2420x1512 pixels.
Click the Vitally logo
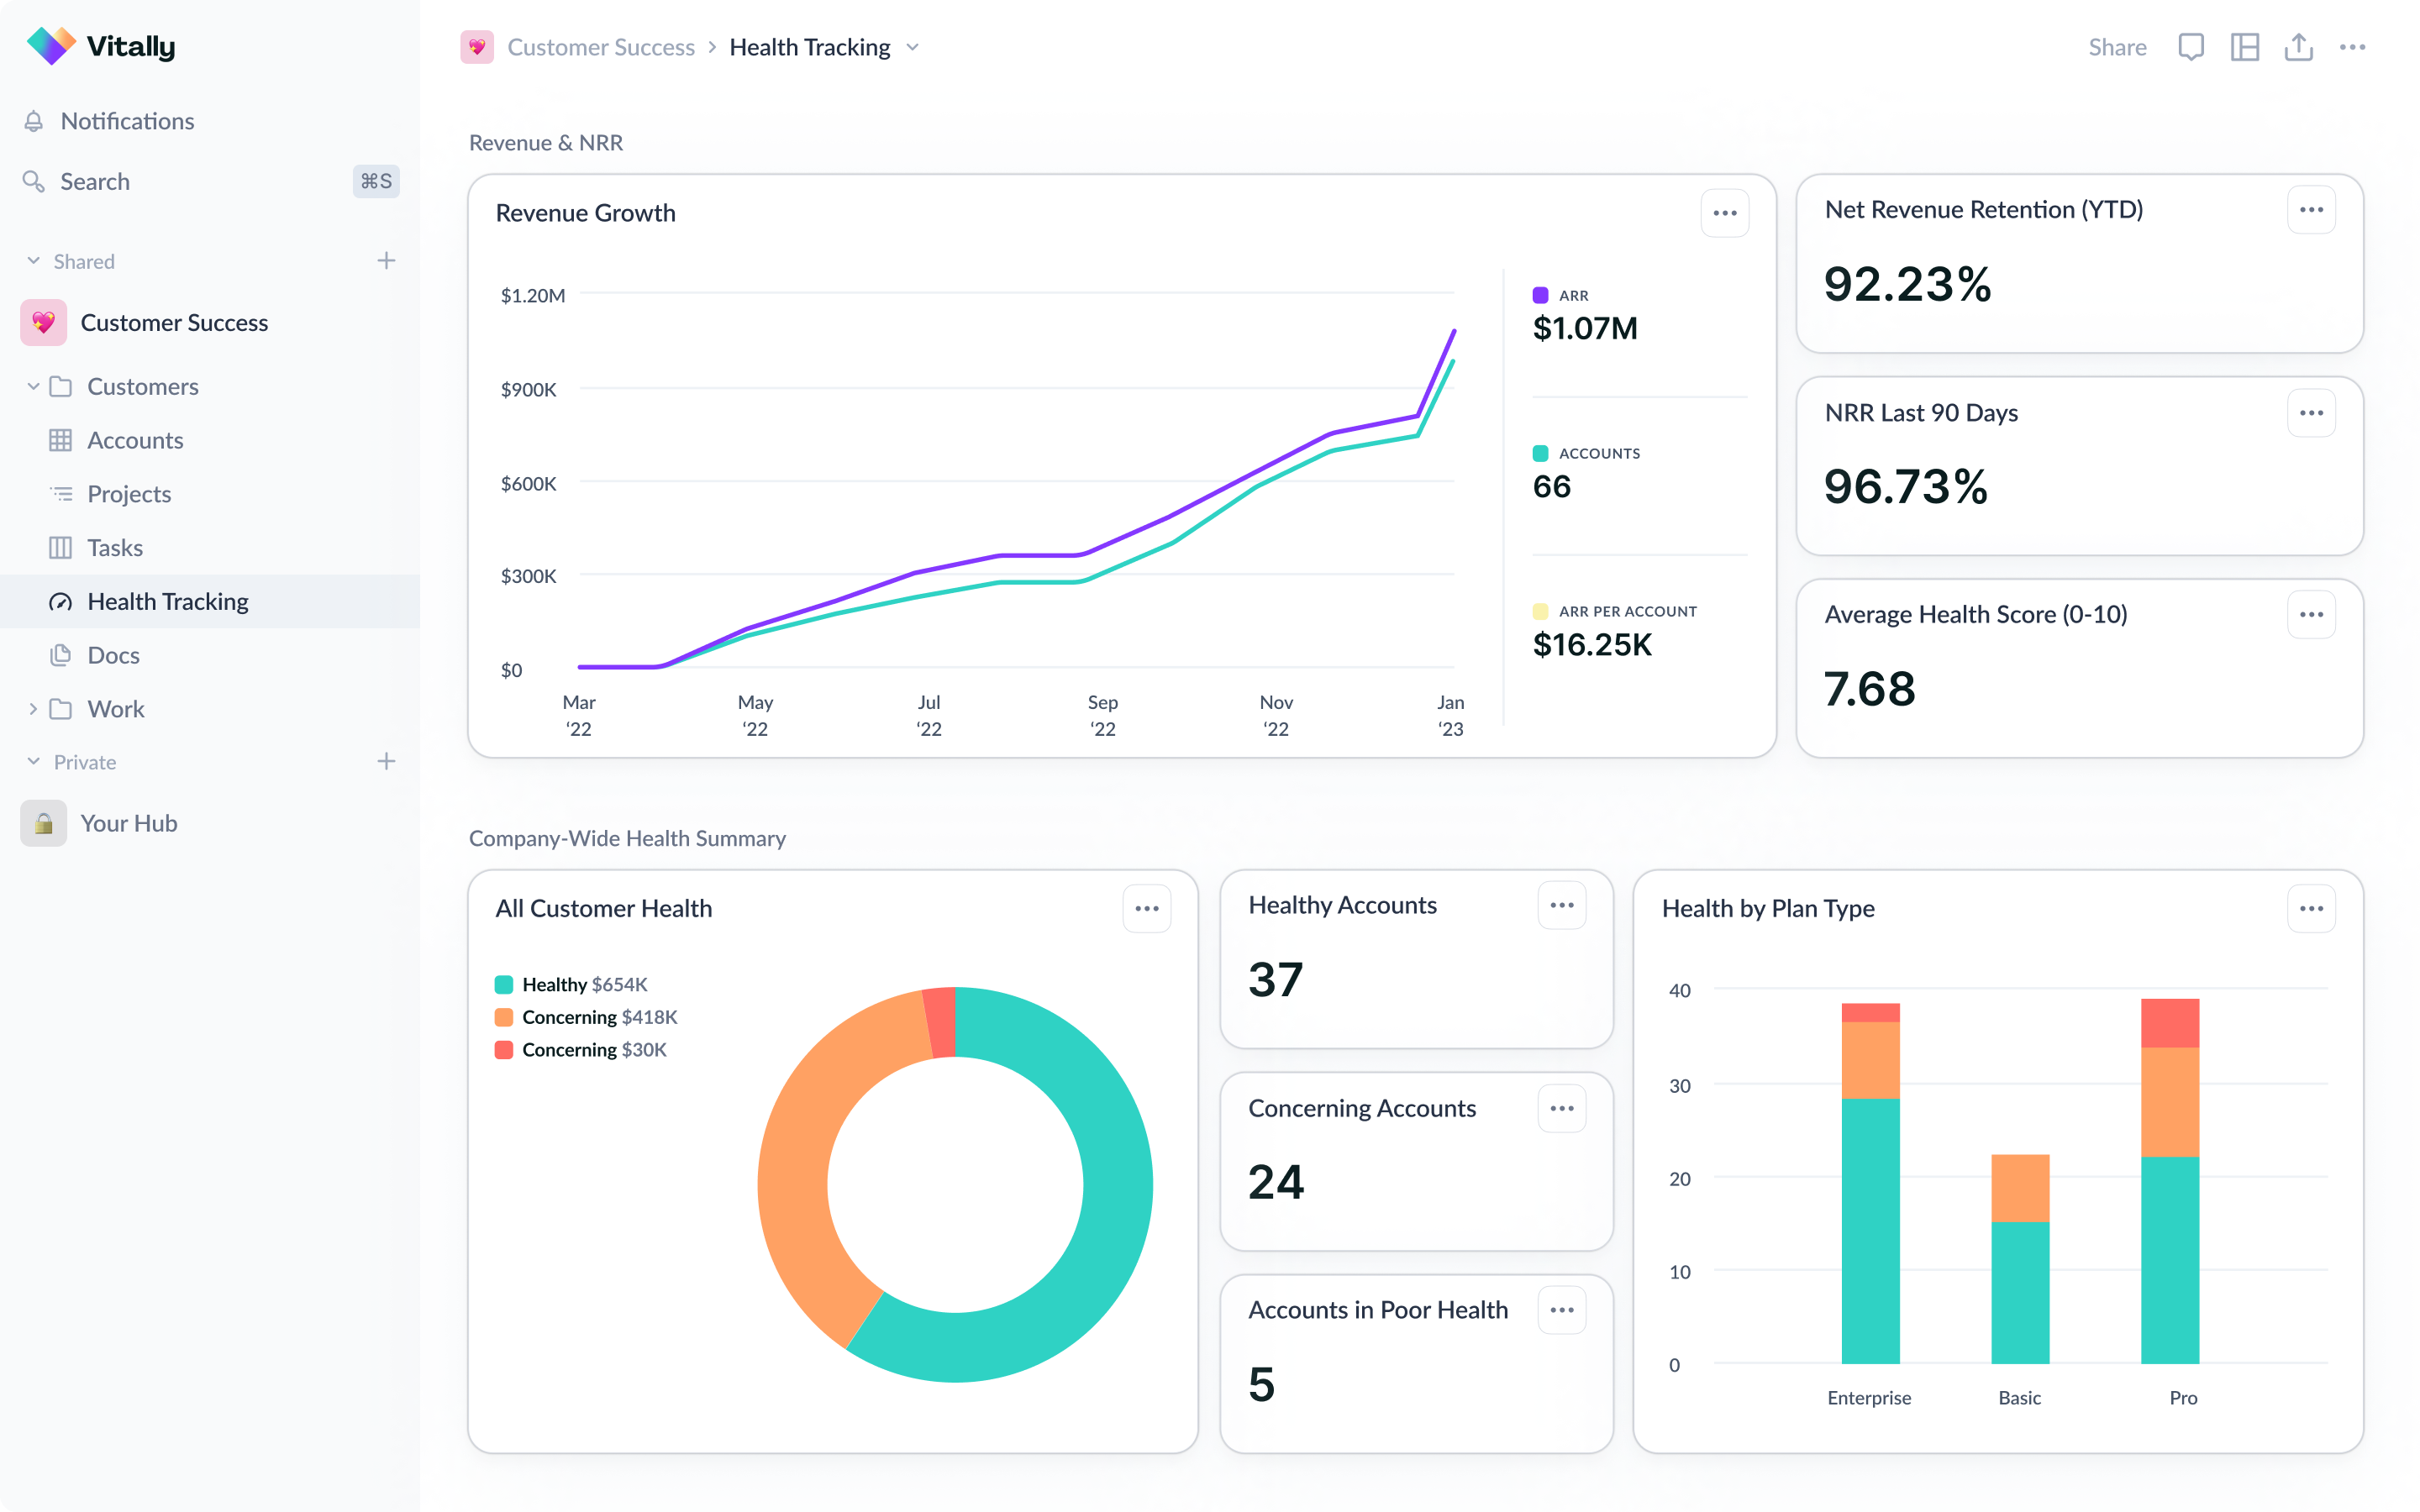pyautogui.click(x=100, y=46)
